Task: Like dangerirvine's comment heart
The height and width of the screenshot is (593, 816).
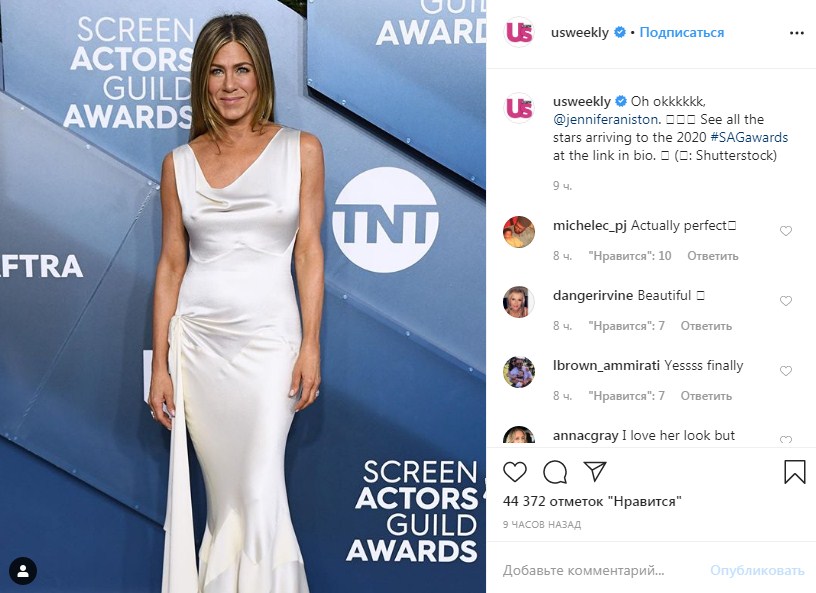Action: pyautogui.click(x=786, y=300)
